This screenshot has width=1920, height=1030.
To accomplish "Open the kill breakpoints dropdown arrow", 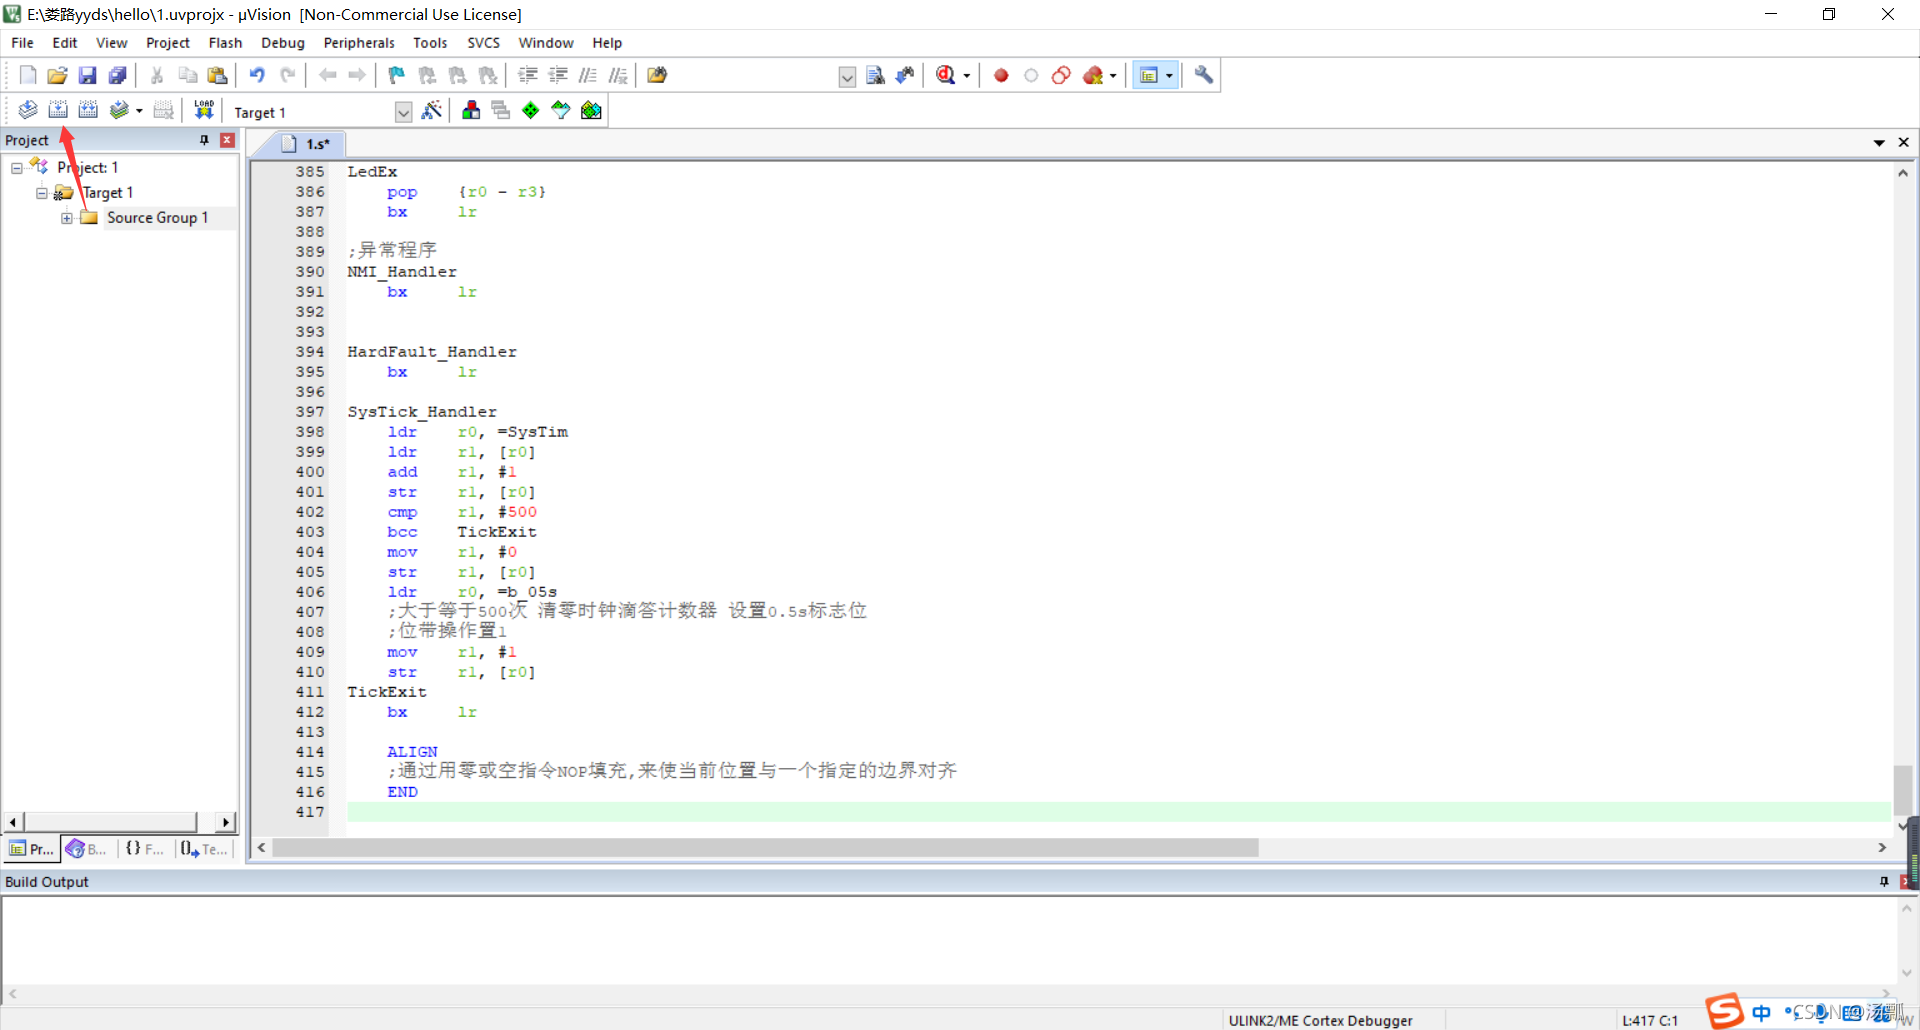I will point(1113,76).
